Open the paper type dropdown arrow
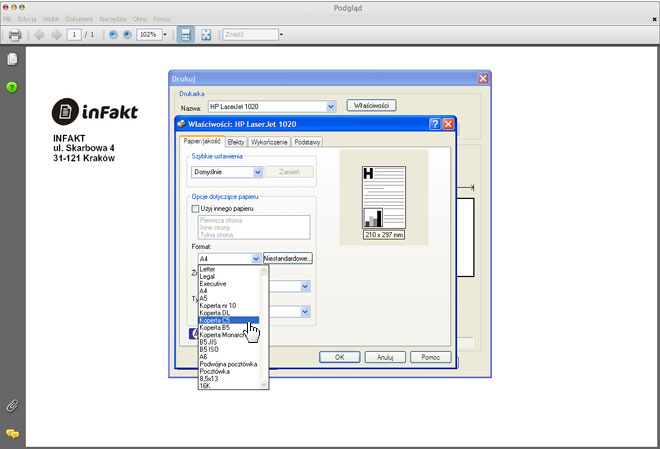660x449 pixels. click(x=306, y=312)
